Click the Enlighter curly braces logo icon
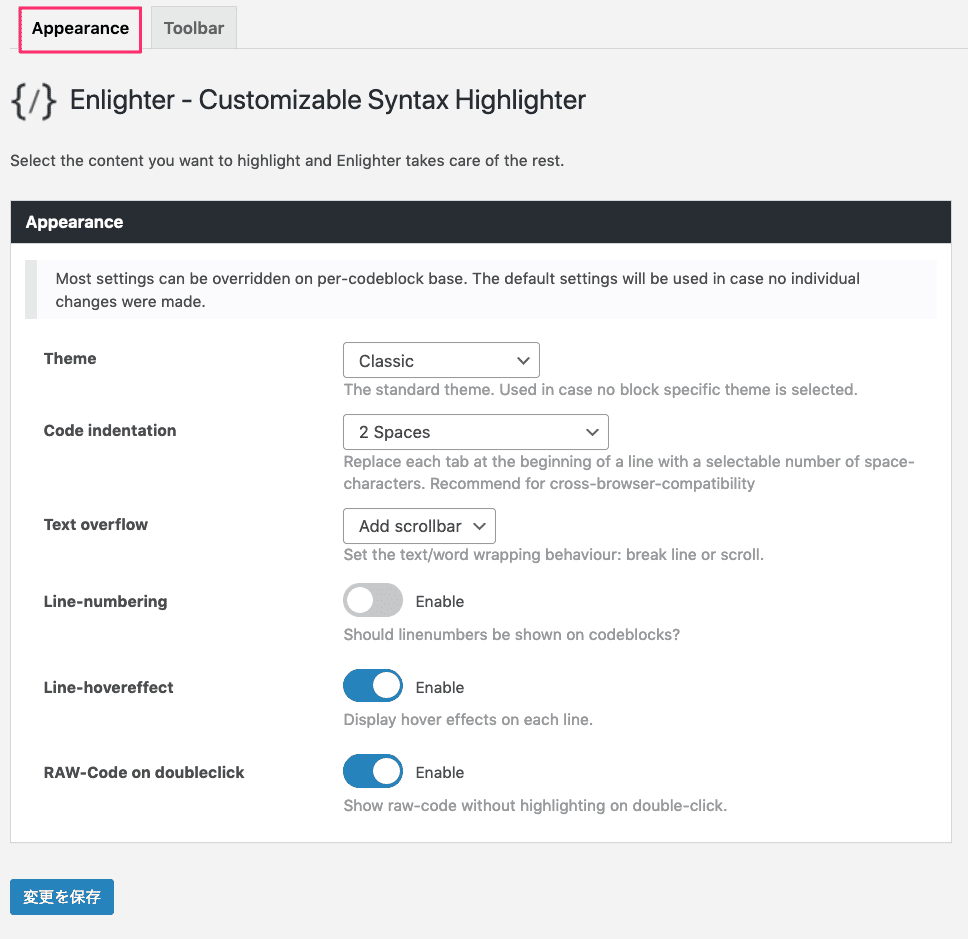Viewport: 968px width, 939px height. click(x=34, y=101)
